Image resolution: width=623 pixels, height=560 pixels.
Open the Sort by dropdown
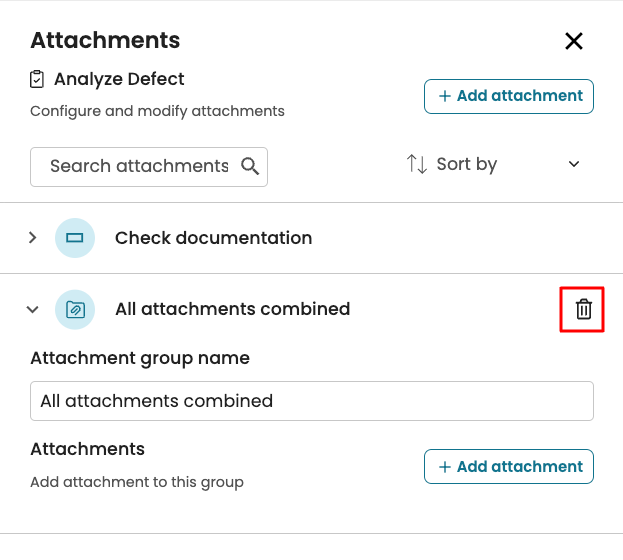pyautogui.click(x=493, y=164)
